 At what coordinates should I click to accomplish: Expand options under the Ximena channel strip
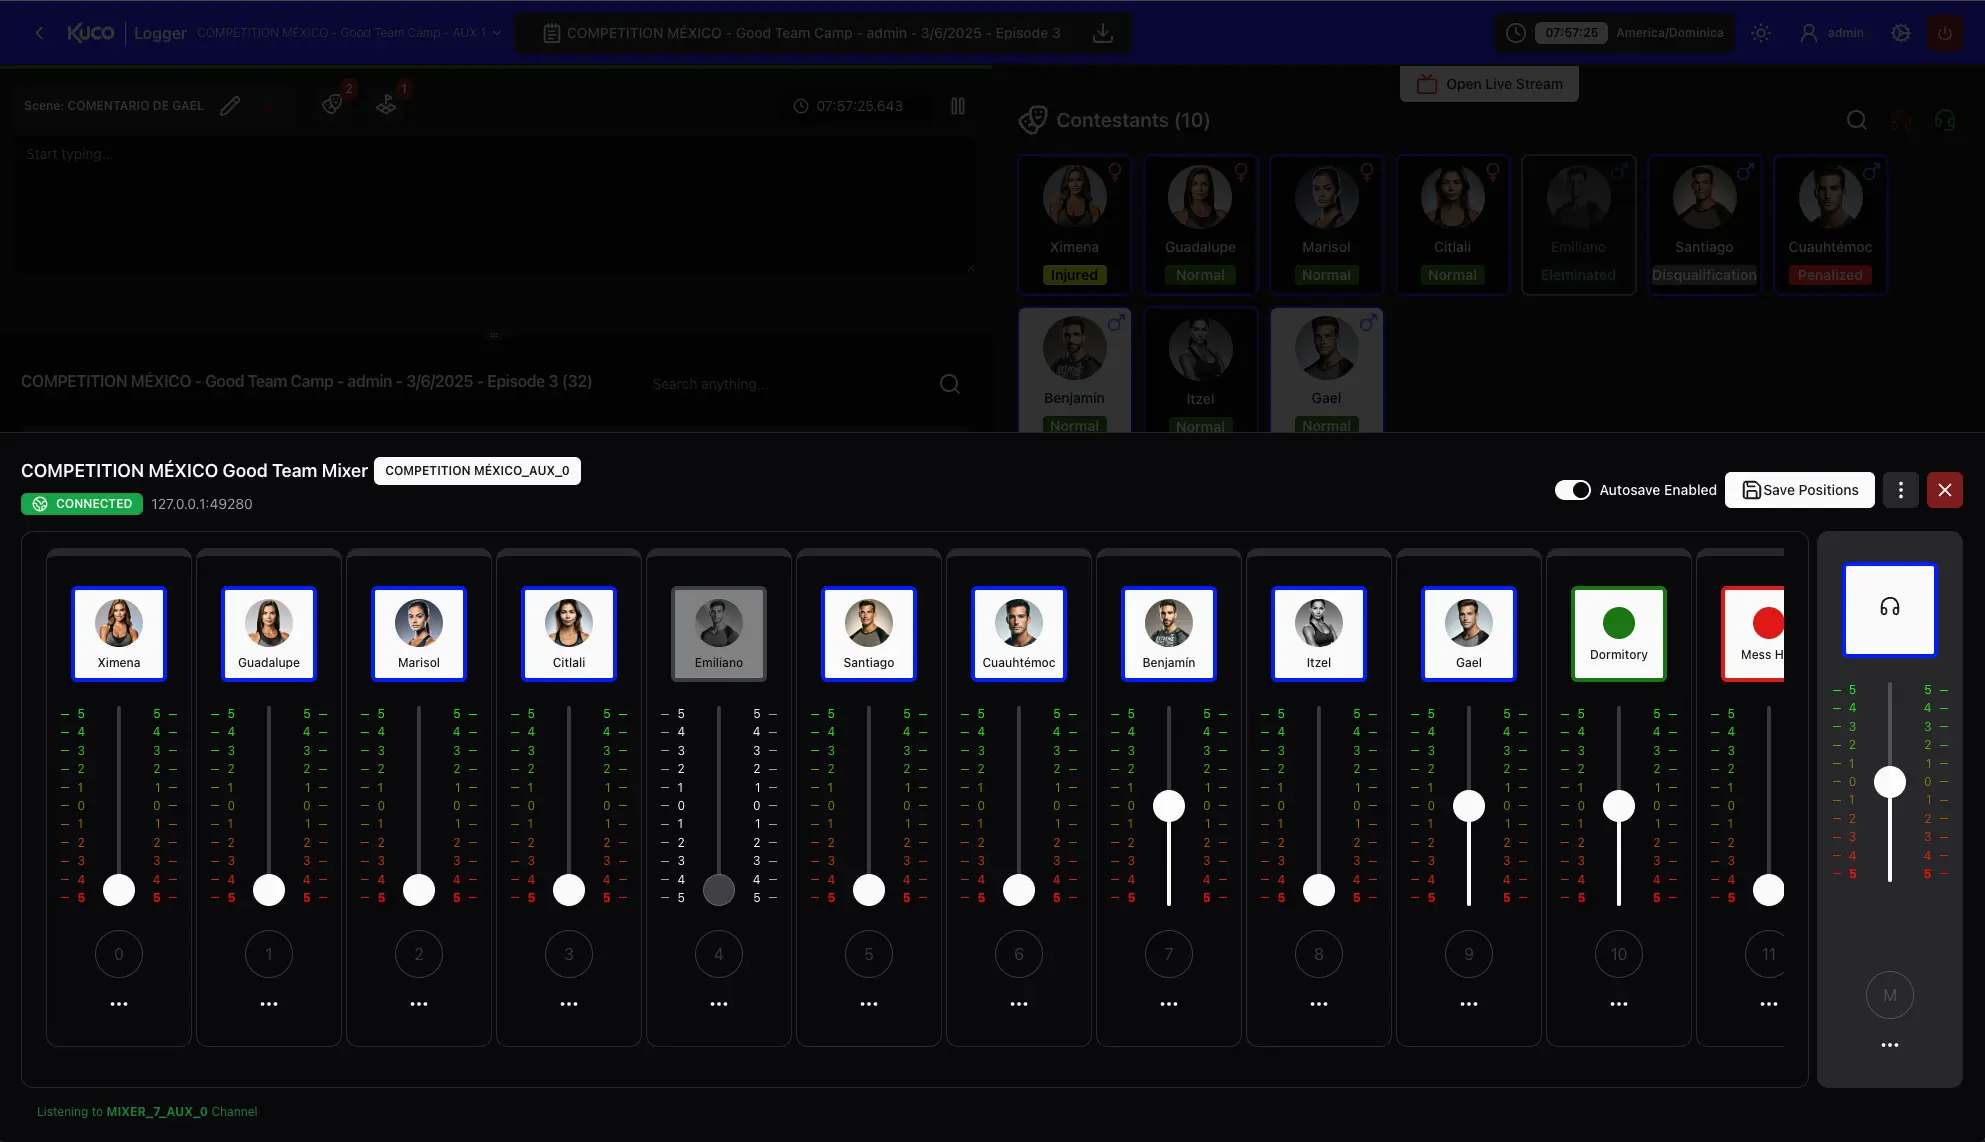click(118, 1003)
